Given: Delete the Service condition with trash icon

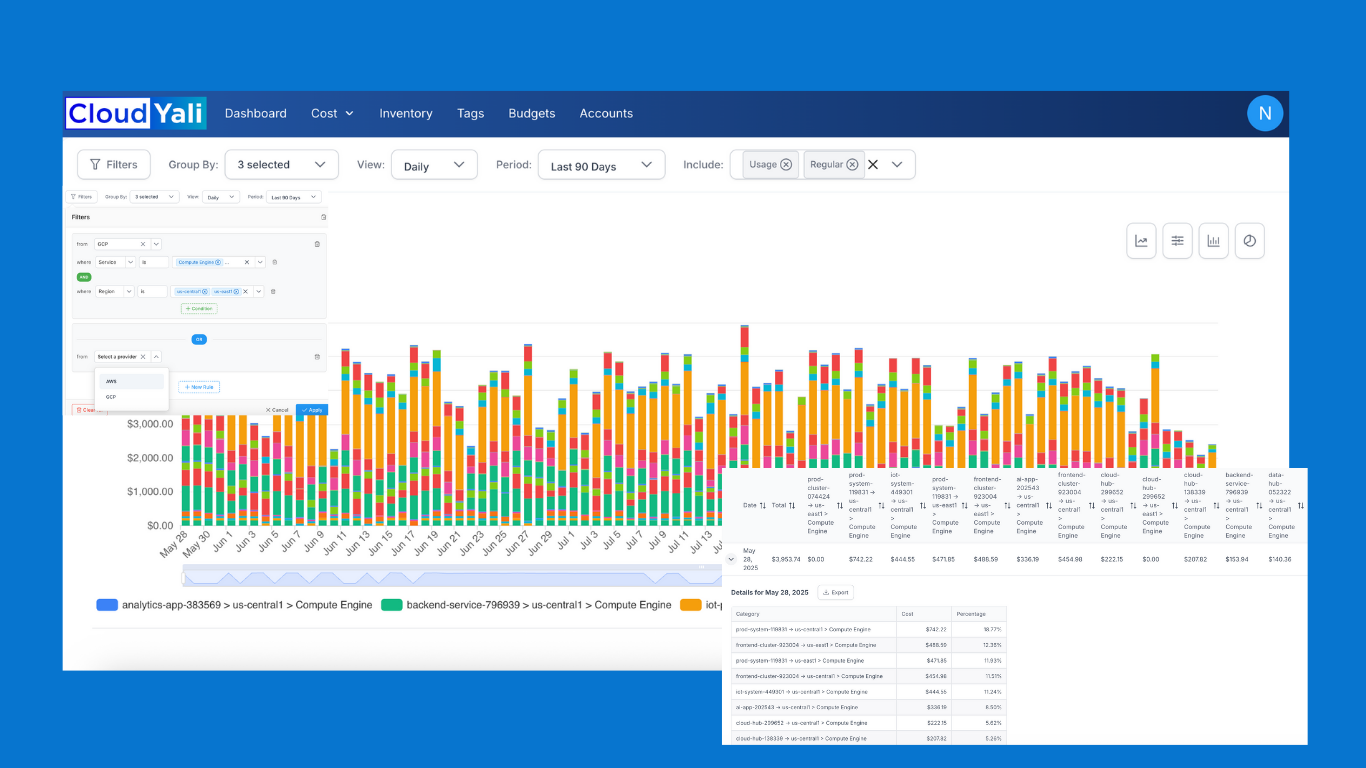Looking at the screenshot, I should pos(275,262).
